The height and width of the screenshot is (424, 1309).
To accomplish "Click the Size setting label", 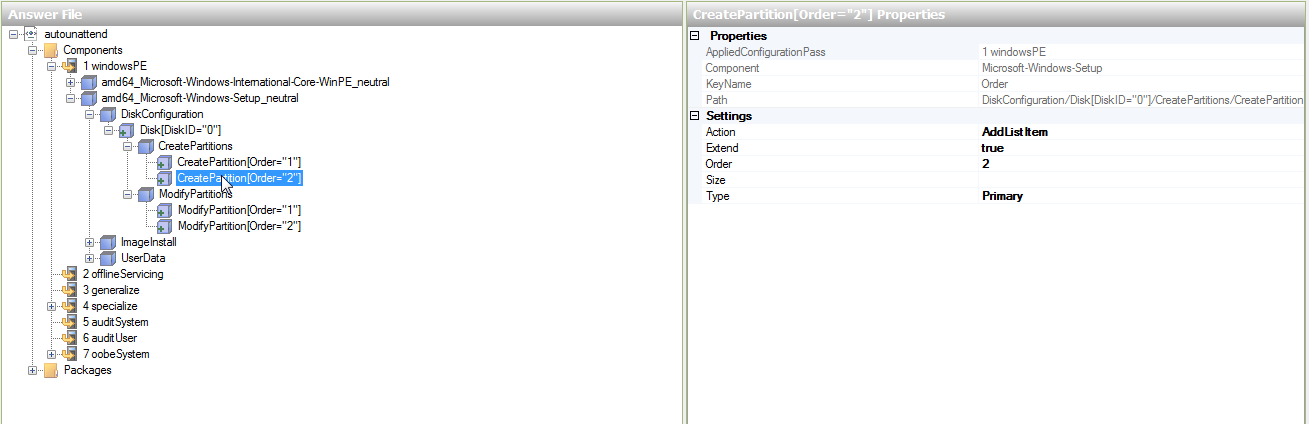I will [x=715, y=180].
